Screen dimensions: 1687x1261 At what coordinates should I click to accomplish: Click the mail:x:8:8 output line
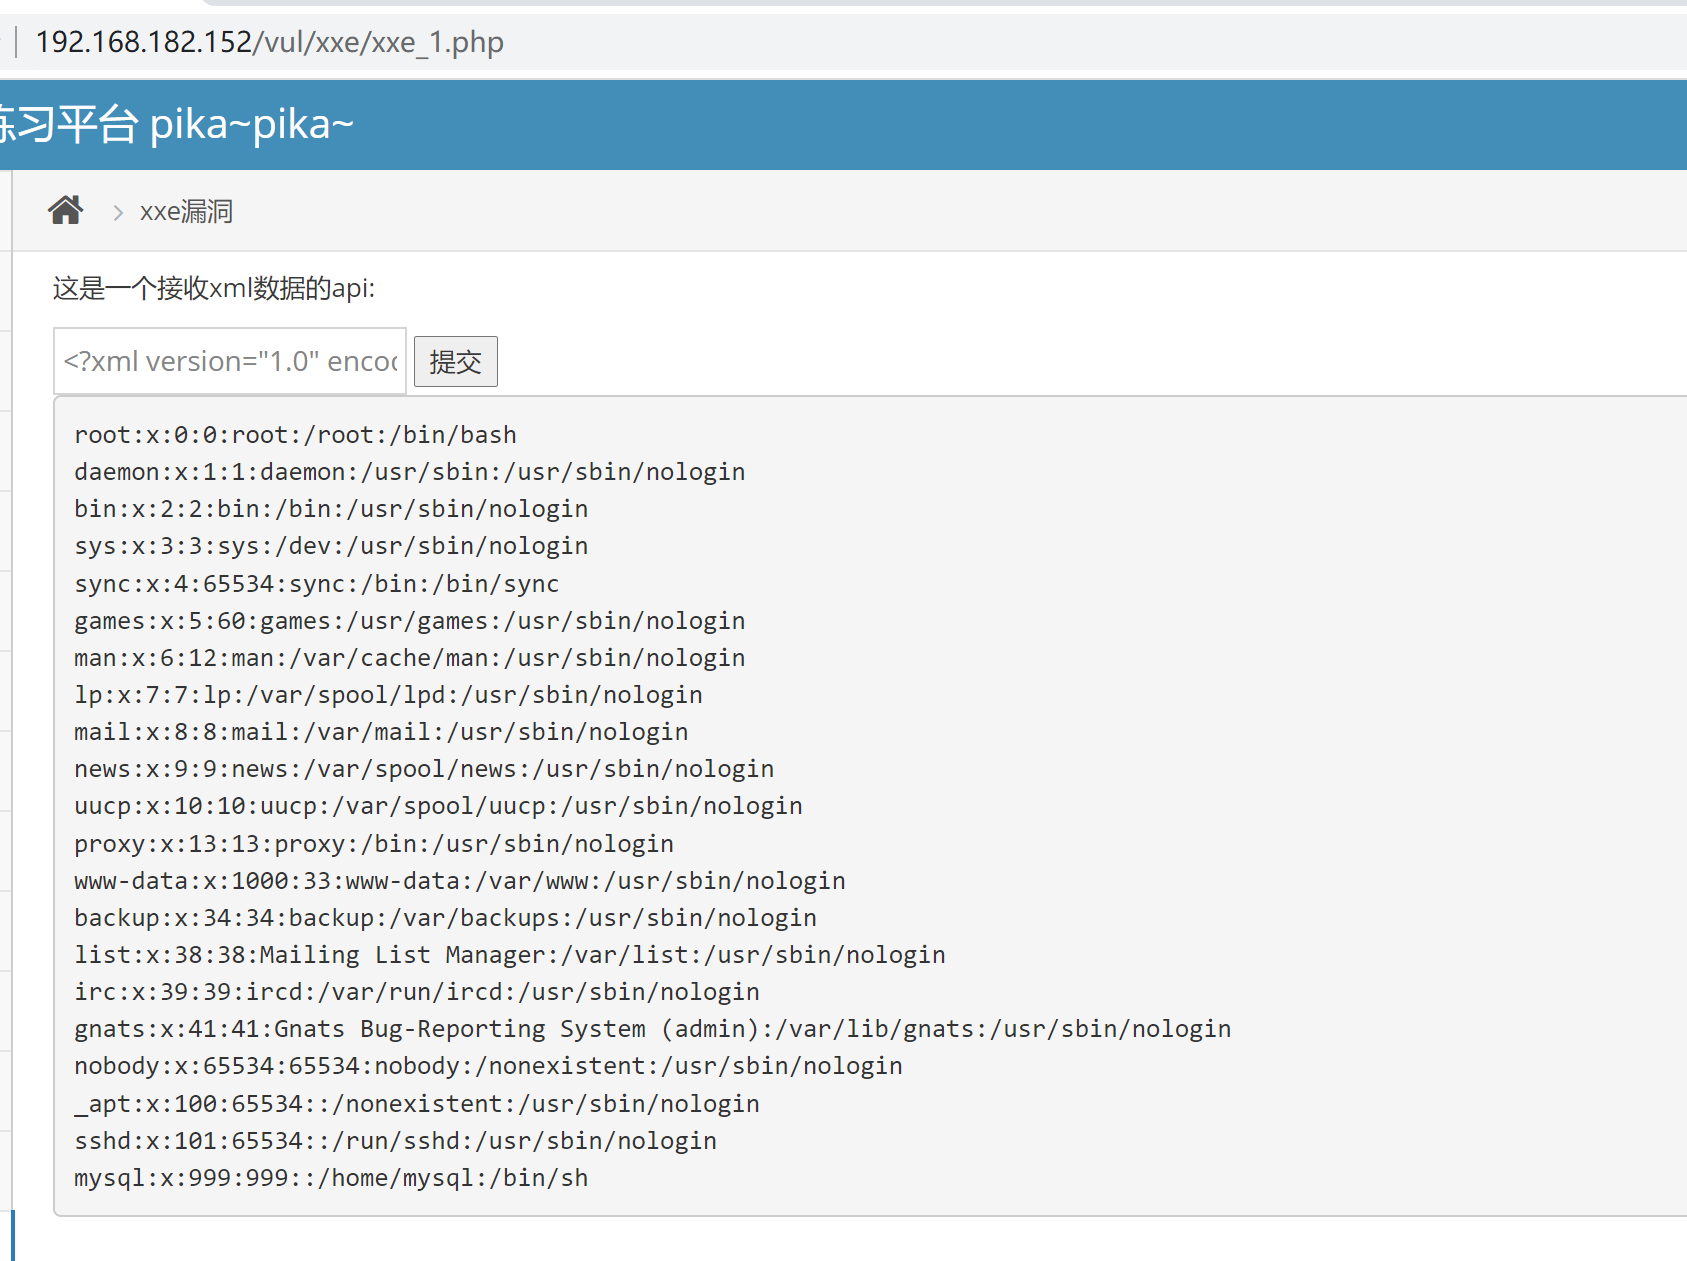[x=380, y=732]
